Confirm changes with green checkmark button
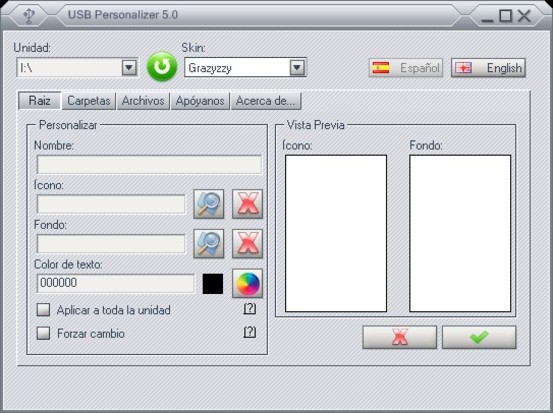This screenshot has height=413, width=553. point(479,337)
